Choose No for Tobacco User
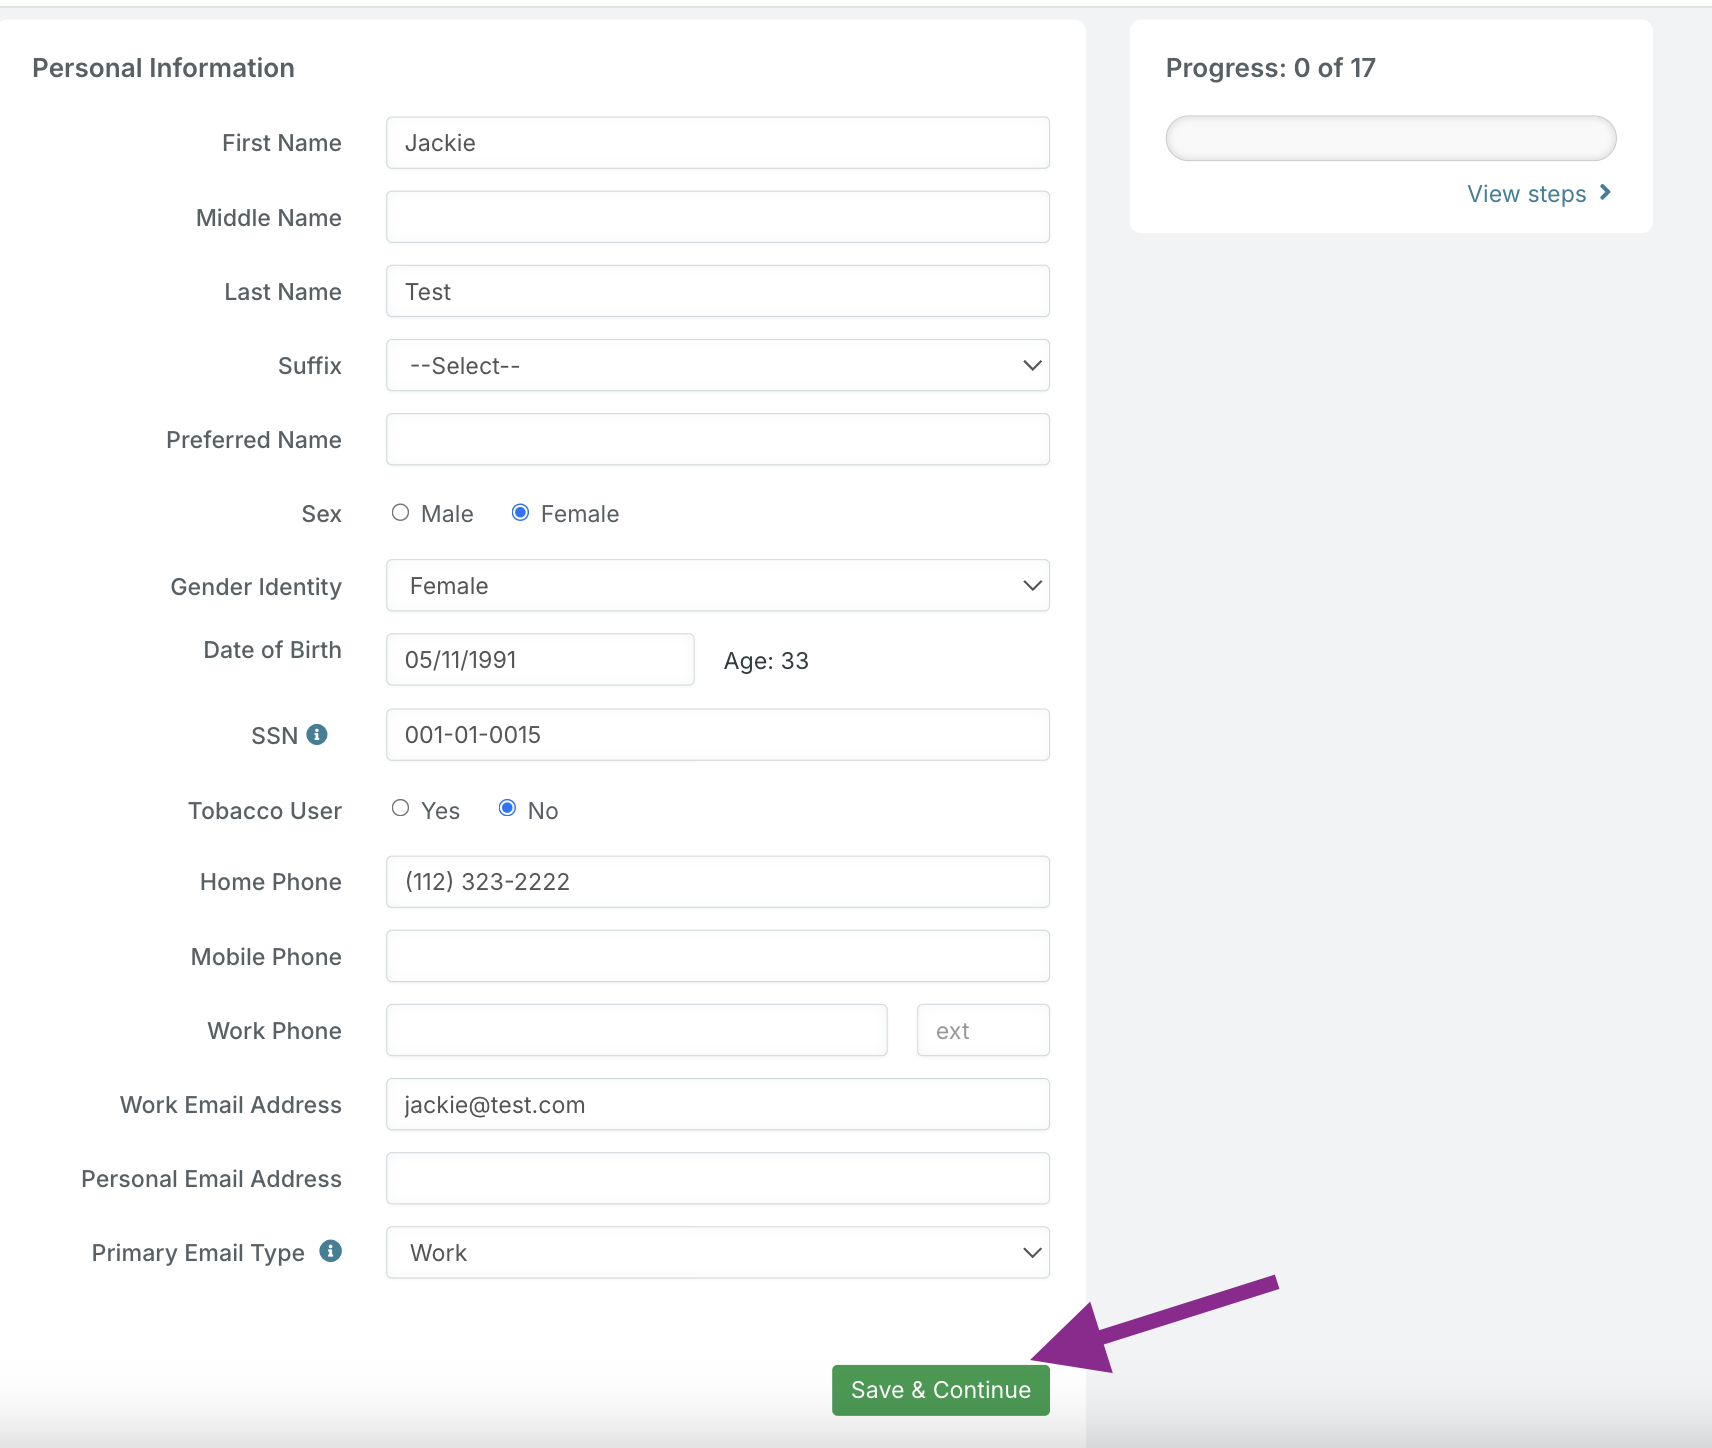This screenshot has width=1712, height=1448. 508,808
